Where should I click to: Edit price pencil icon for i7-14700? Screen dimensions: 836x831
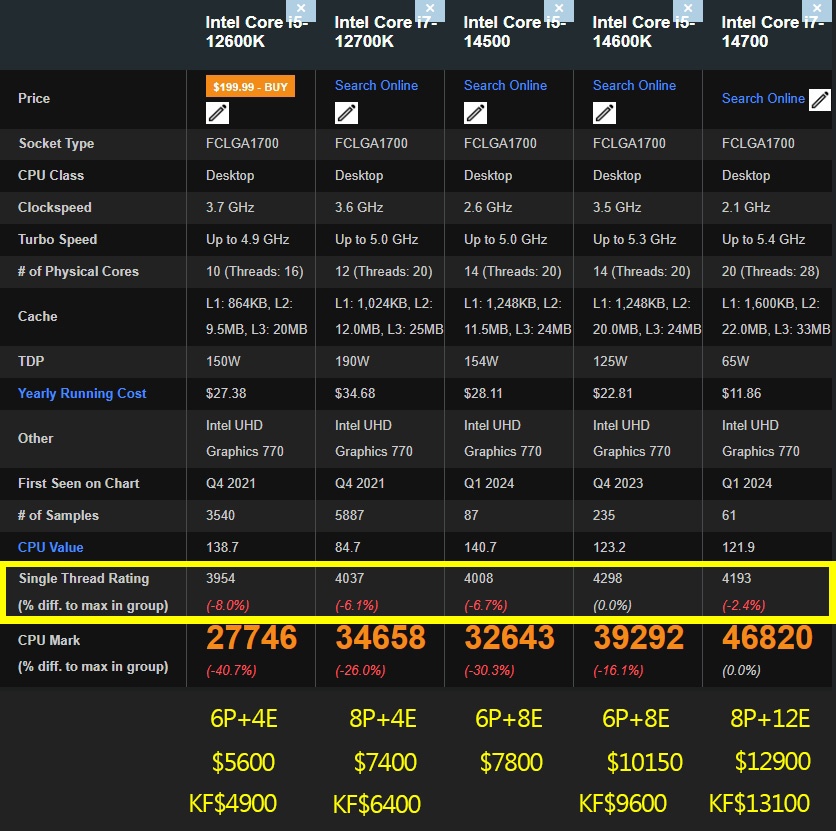pos(820,100)
